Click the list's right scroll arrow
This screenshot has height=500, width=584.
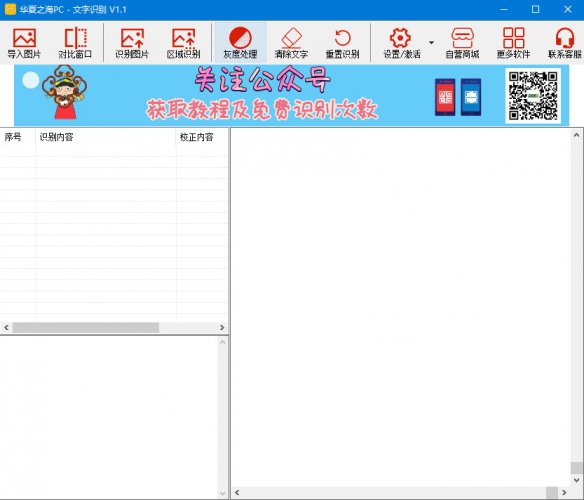coord(222,327)
